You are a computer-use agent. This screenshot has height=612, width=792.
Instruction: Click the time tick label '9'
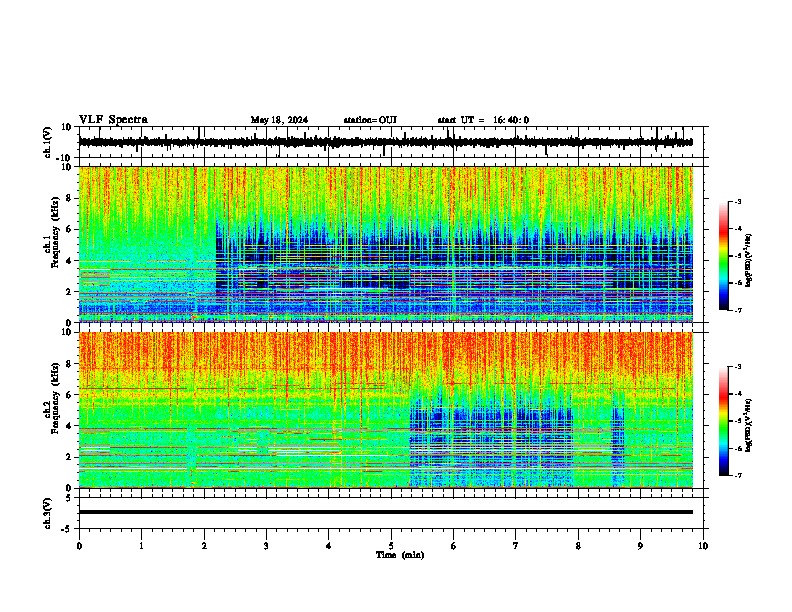[x=640, y=546]
